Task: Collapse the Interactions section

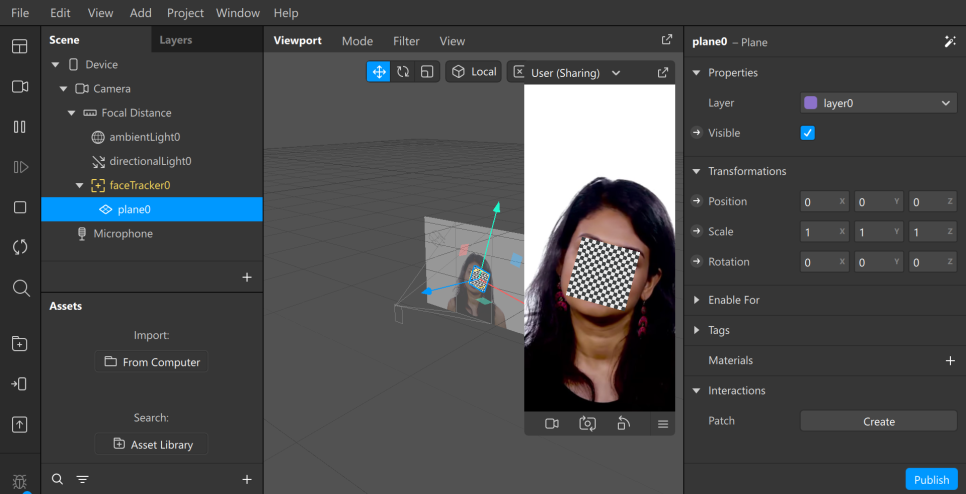Action: click(x=697, y=391)
